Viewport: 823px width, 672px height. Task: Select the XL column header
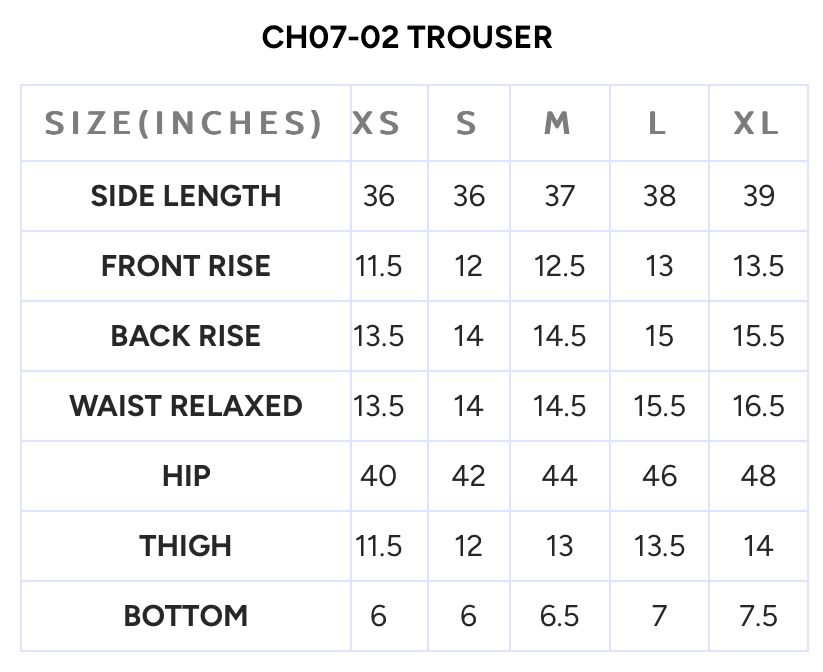click(x=756, y=123)
